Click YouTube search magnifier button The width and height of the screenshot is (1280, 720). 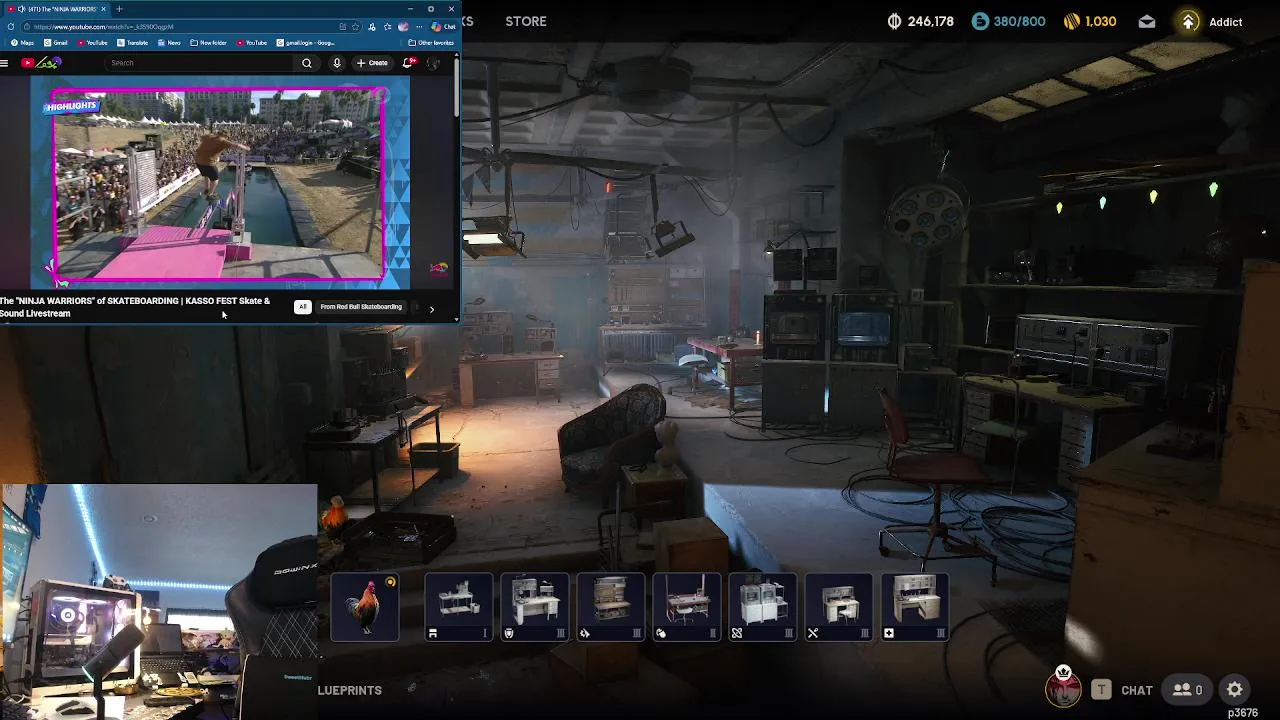click(307, 63)
